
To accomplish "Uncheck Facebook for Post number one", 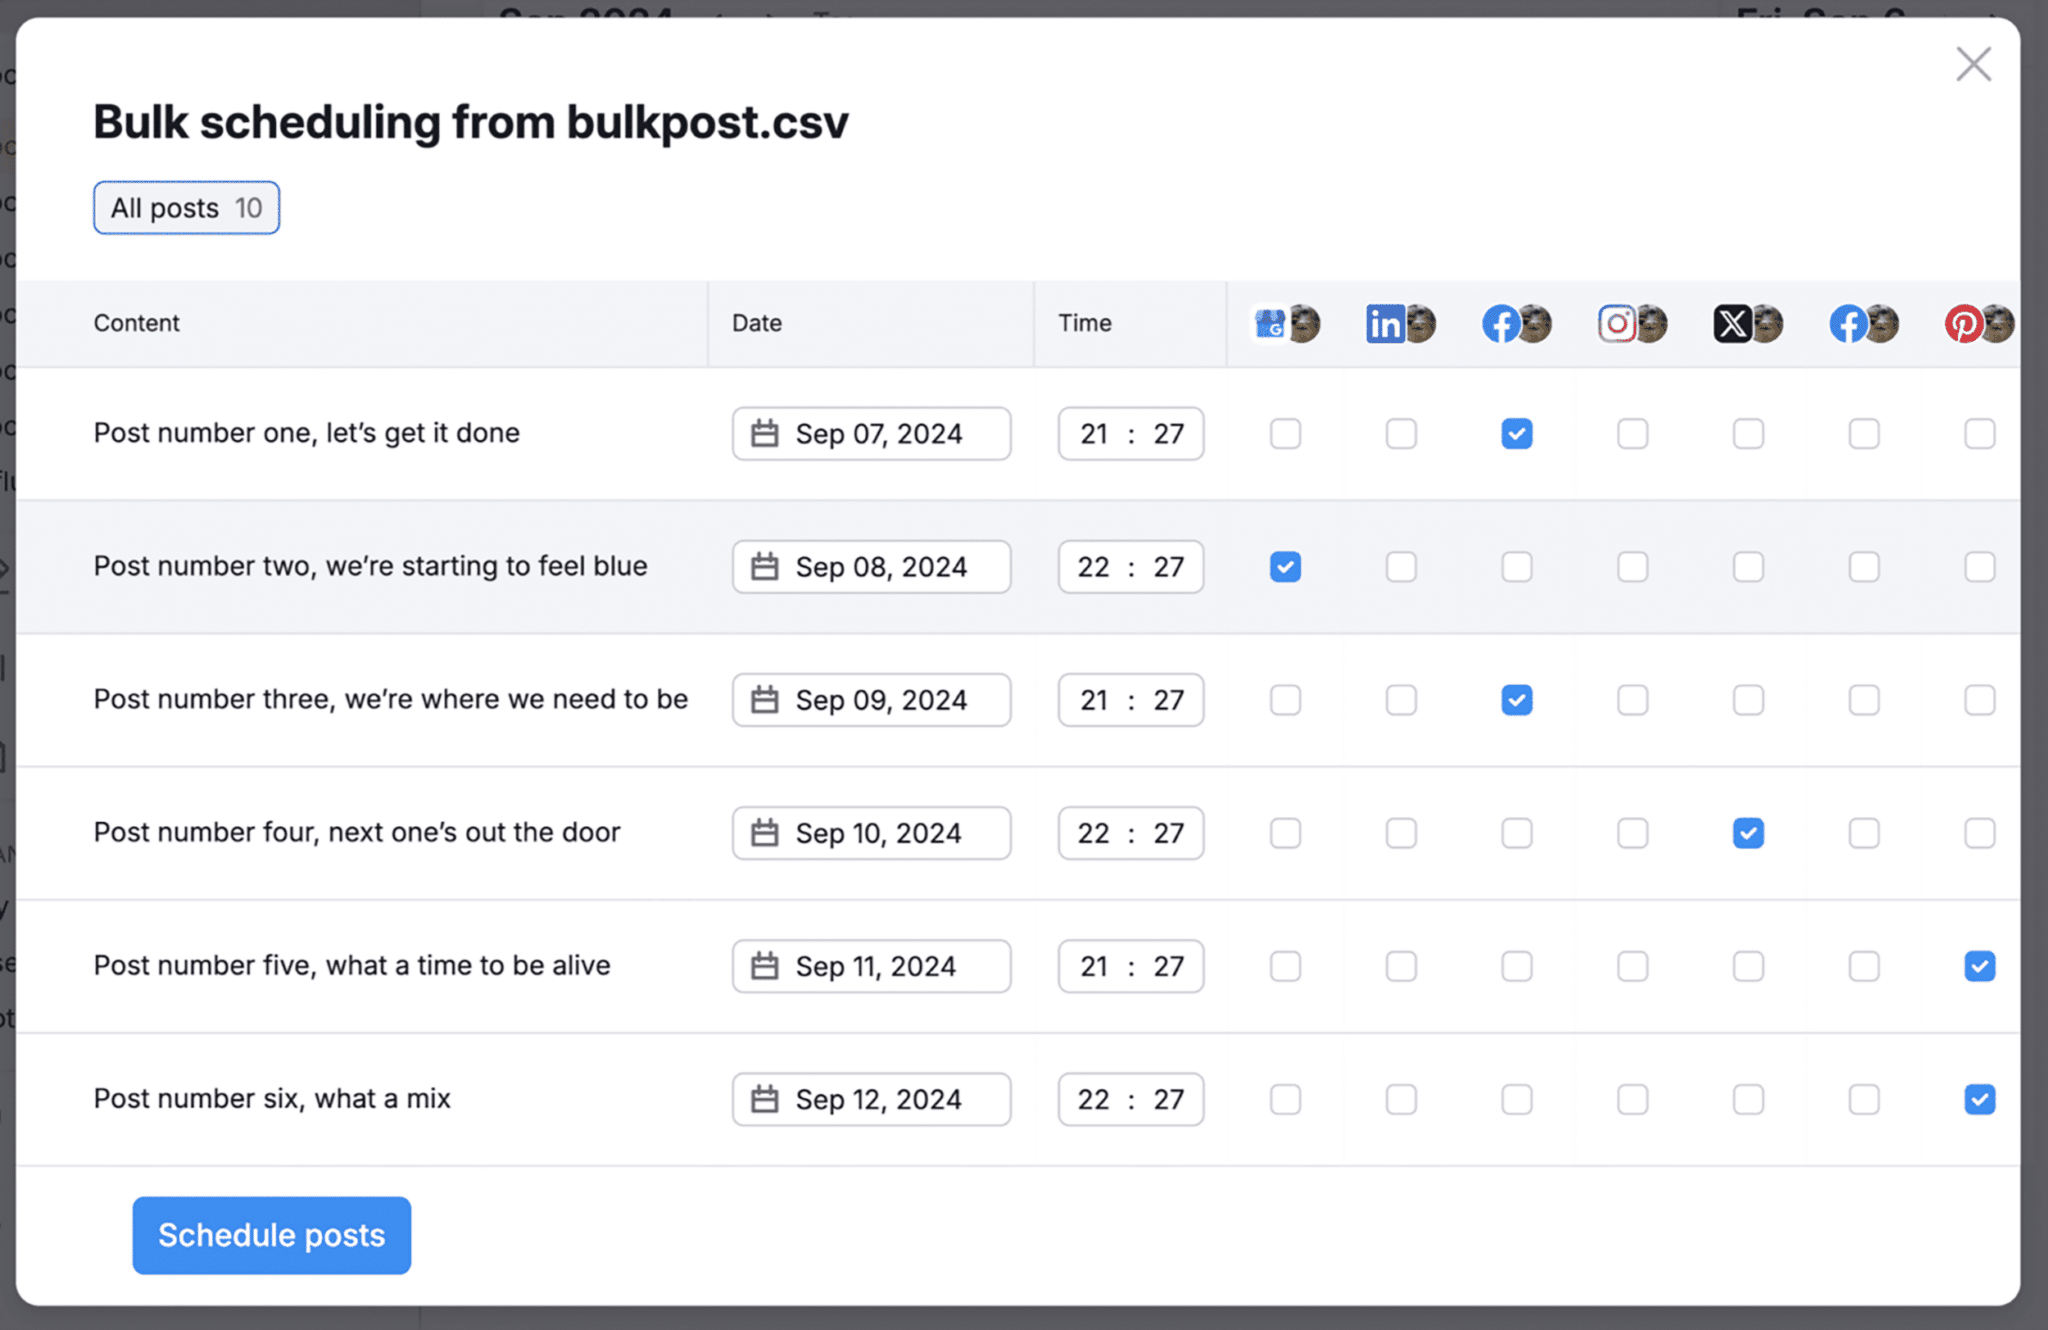I will pos(1517,434).
